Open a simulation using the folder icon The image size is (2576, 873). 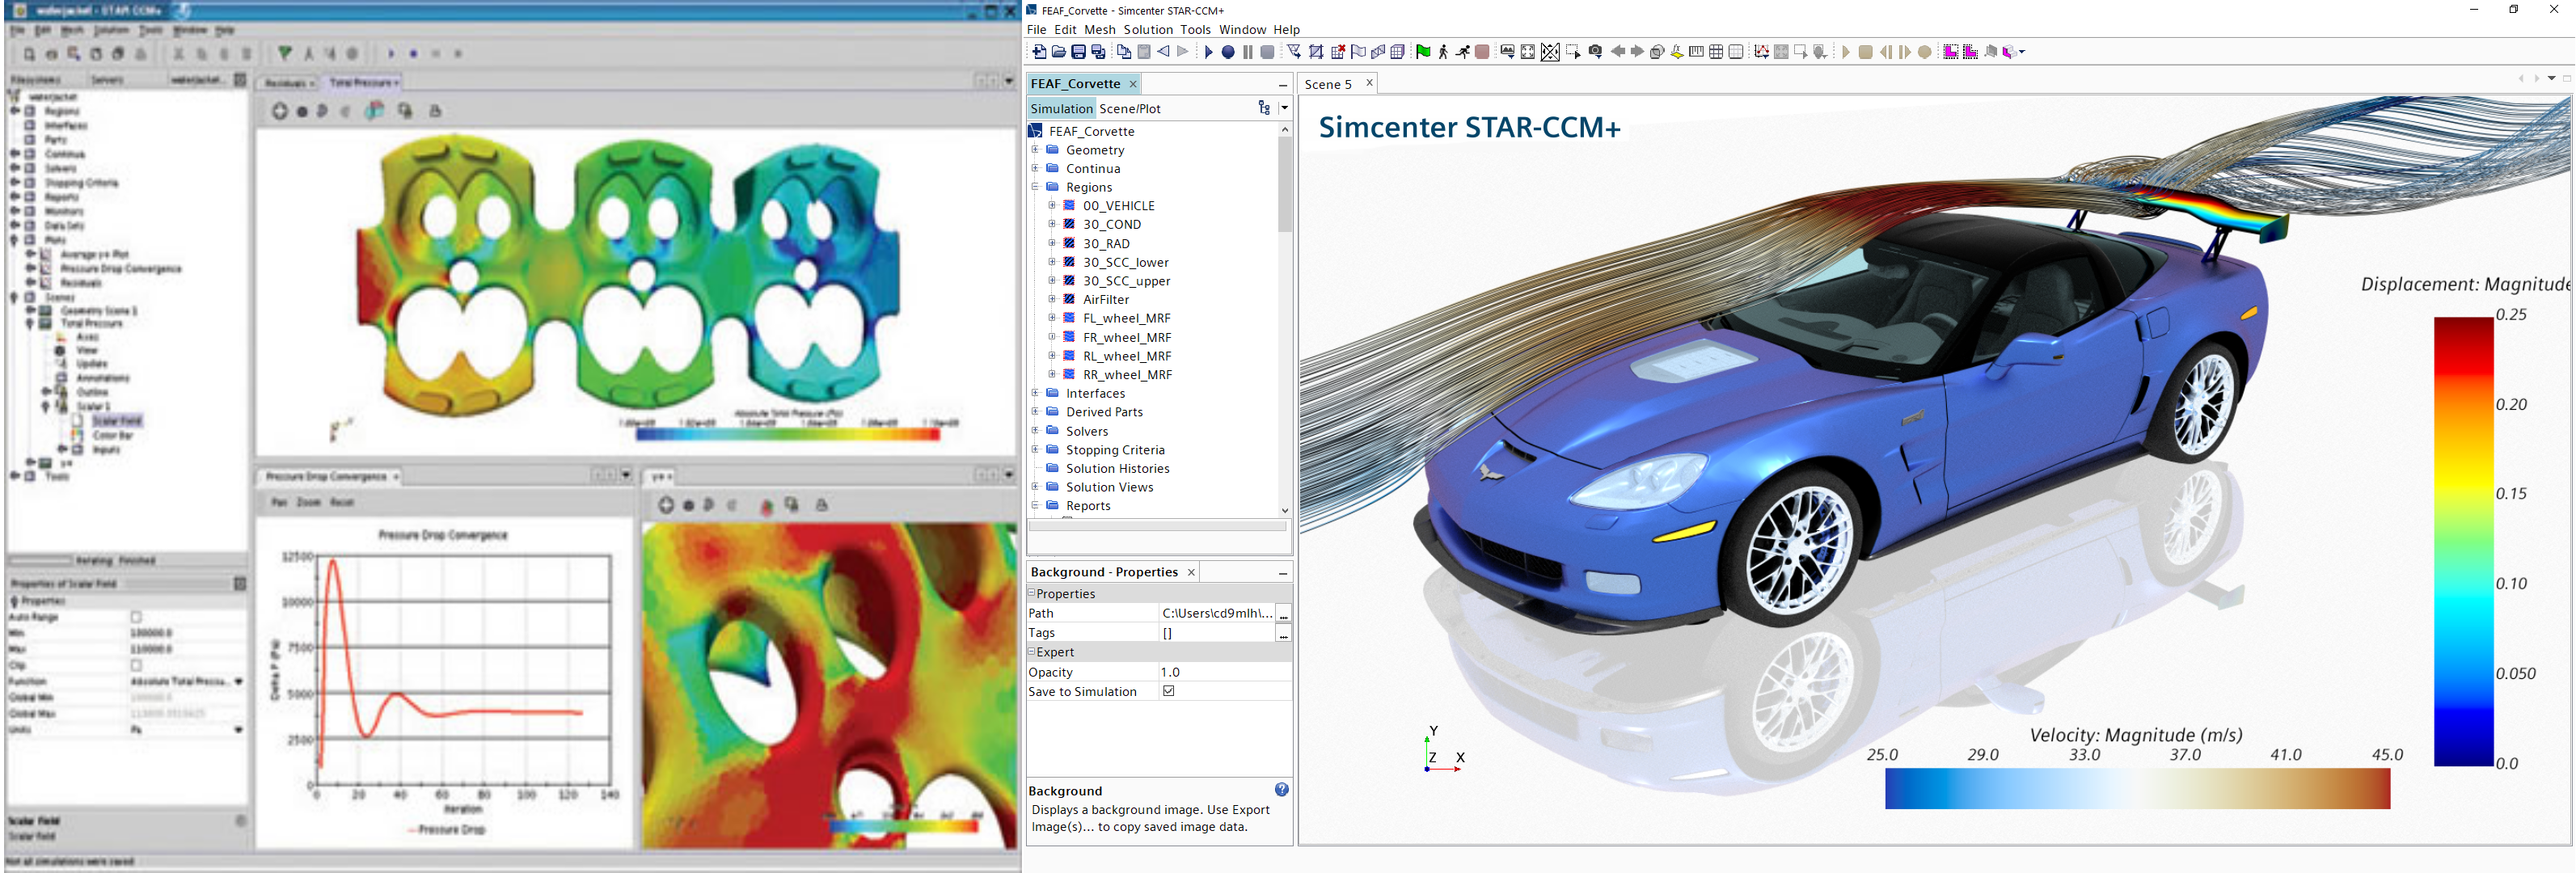(1060, 50)
